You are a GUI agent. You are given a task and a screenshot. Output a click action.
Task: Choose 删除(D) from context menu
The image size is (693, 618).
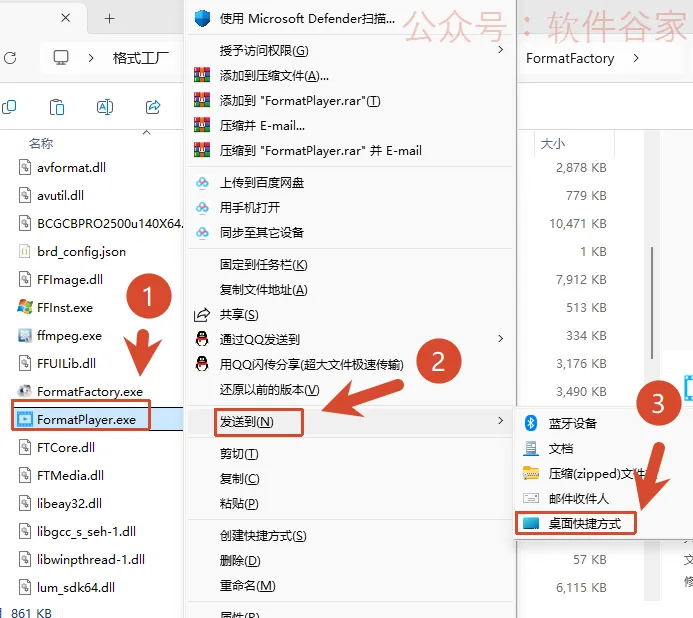[x=350, y=561]
